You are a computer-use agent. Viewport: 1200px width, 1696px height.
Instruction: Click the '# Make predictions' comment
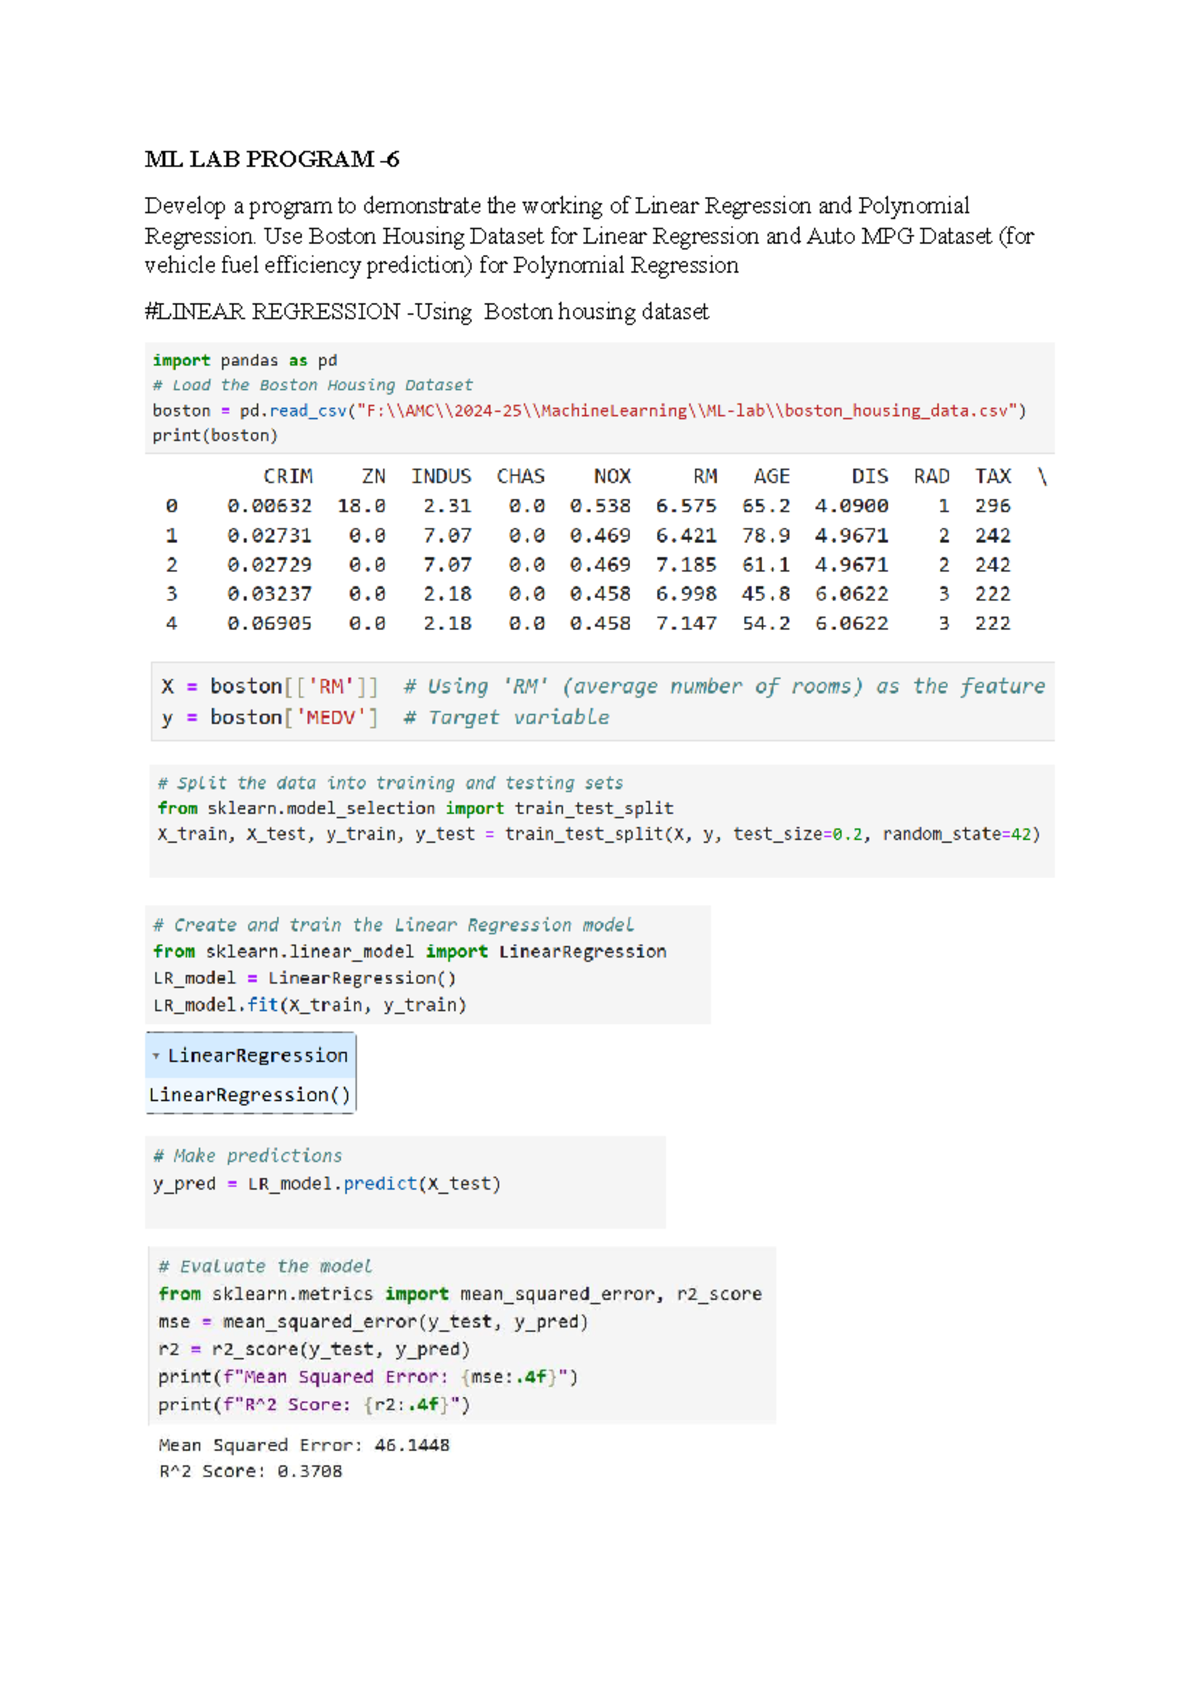(248, 1156)
